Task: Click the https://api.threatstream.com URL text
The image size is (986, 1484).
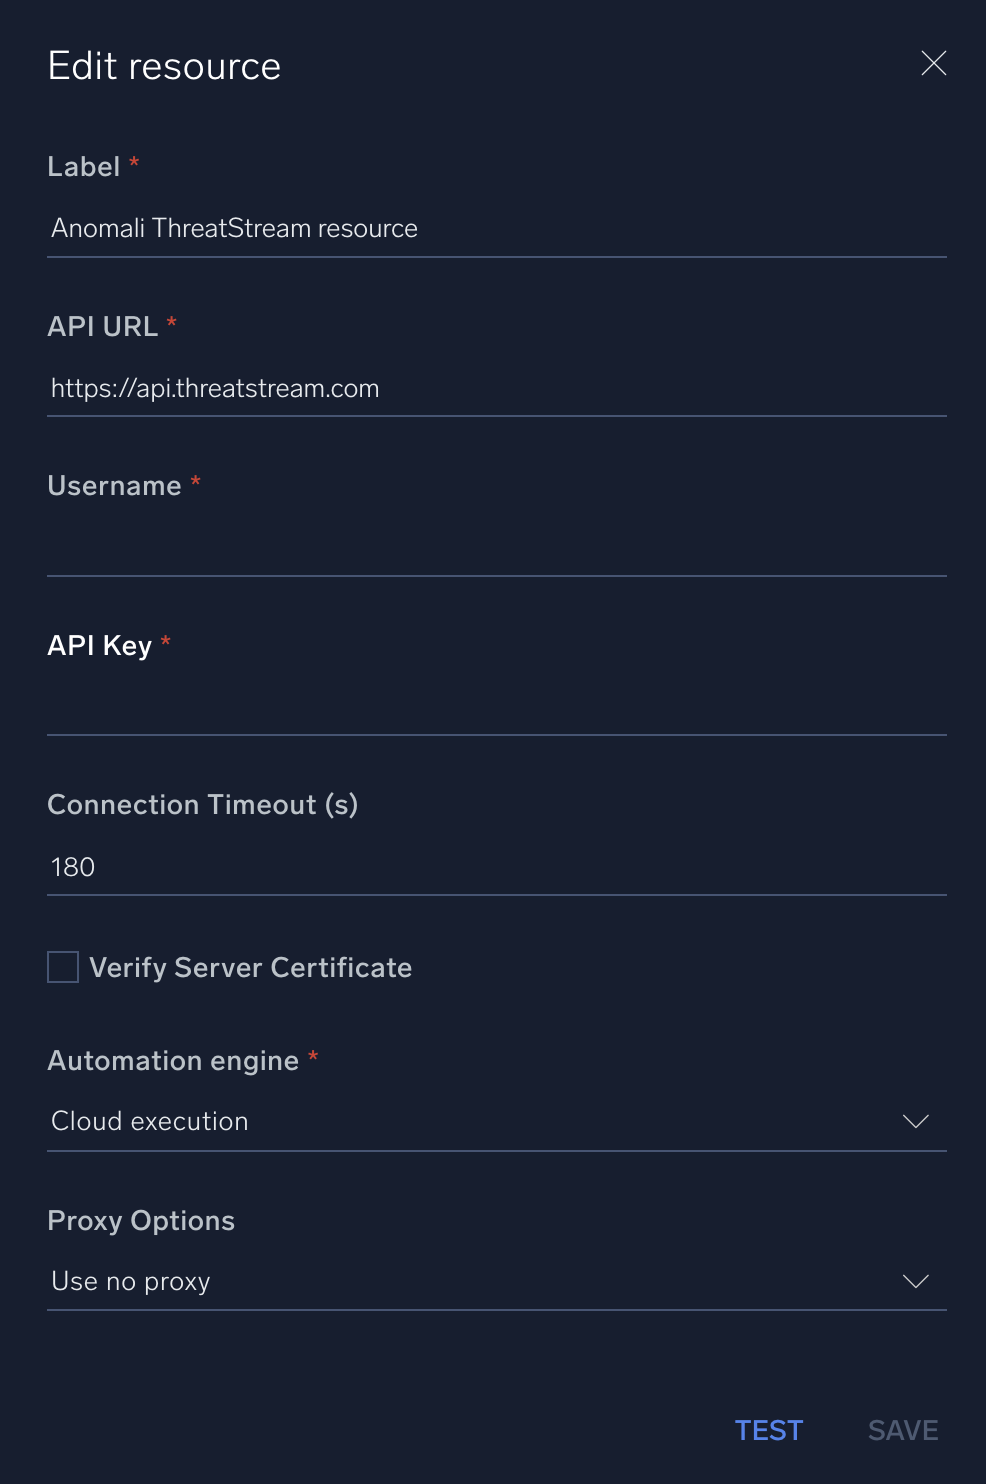Action: point(214,388)
